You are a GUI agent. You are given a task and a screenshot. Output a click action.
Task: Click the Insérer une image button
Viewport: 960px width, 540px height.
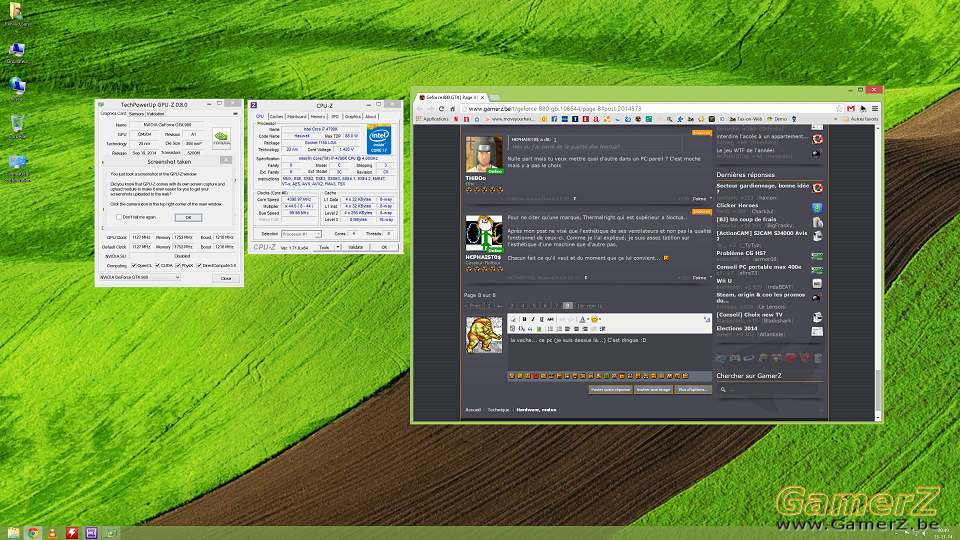click(653, 389)
